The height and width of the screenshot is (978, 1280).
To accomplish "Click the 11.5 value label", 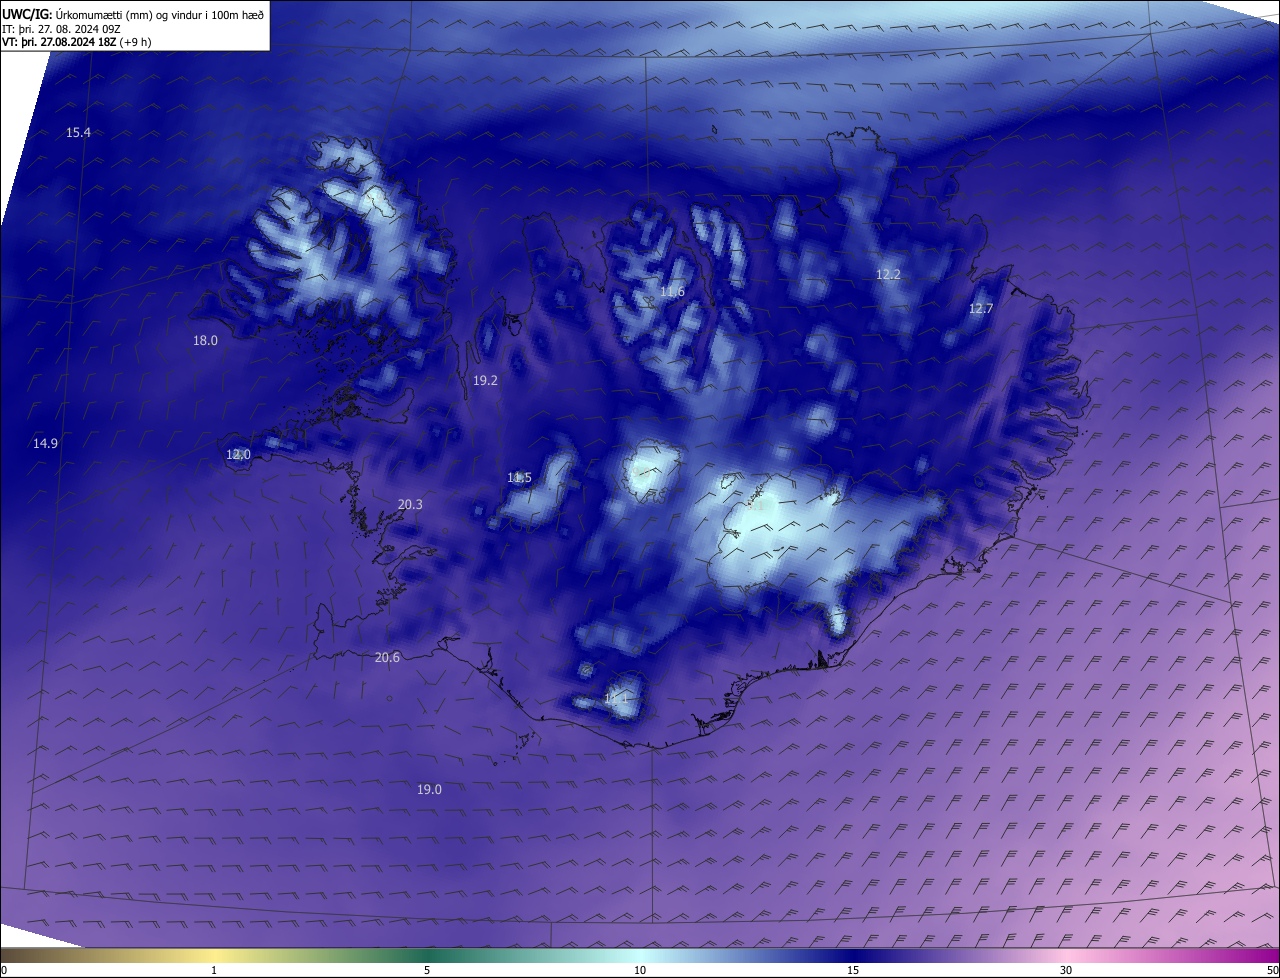I will 519,477.
